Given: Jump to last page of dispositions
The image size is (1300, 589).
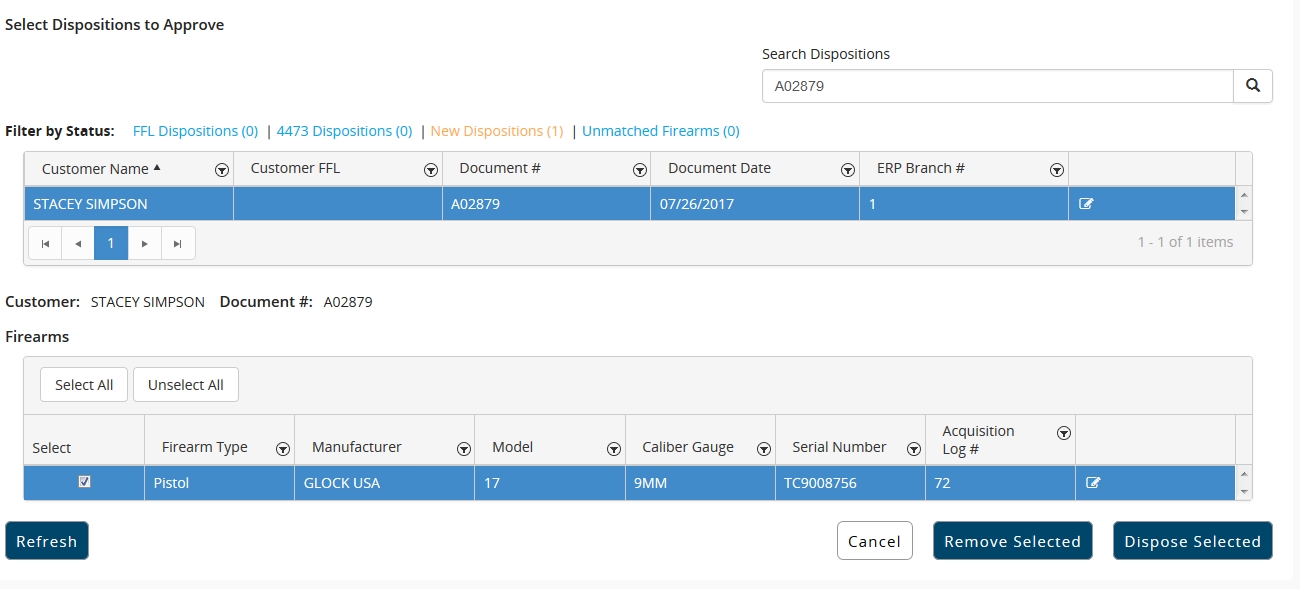Looking at the screenshot, I should (x=178, y=243).
